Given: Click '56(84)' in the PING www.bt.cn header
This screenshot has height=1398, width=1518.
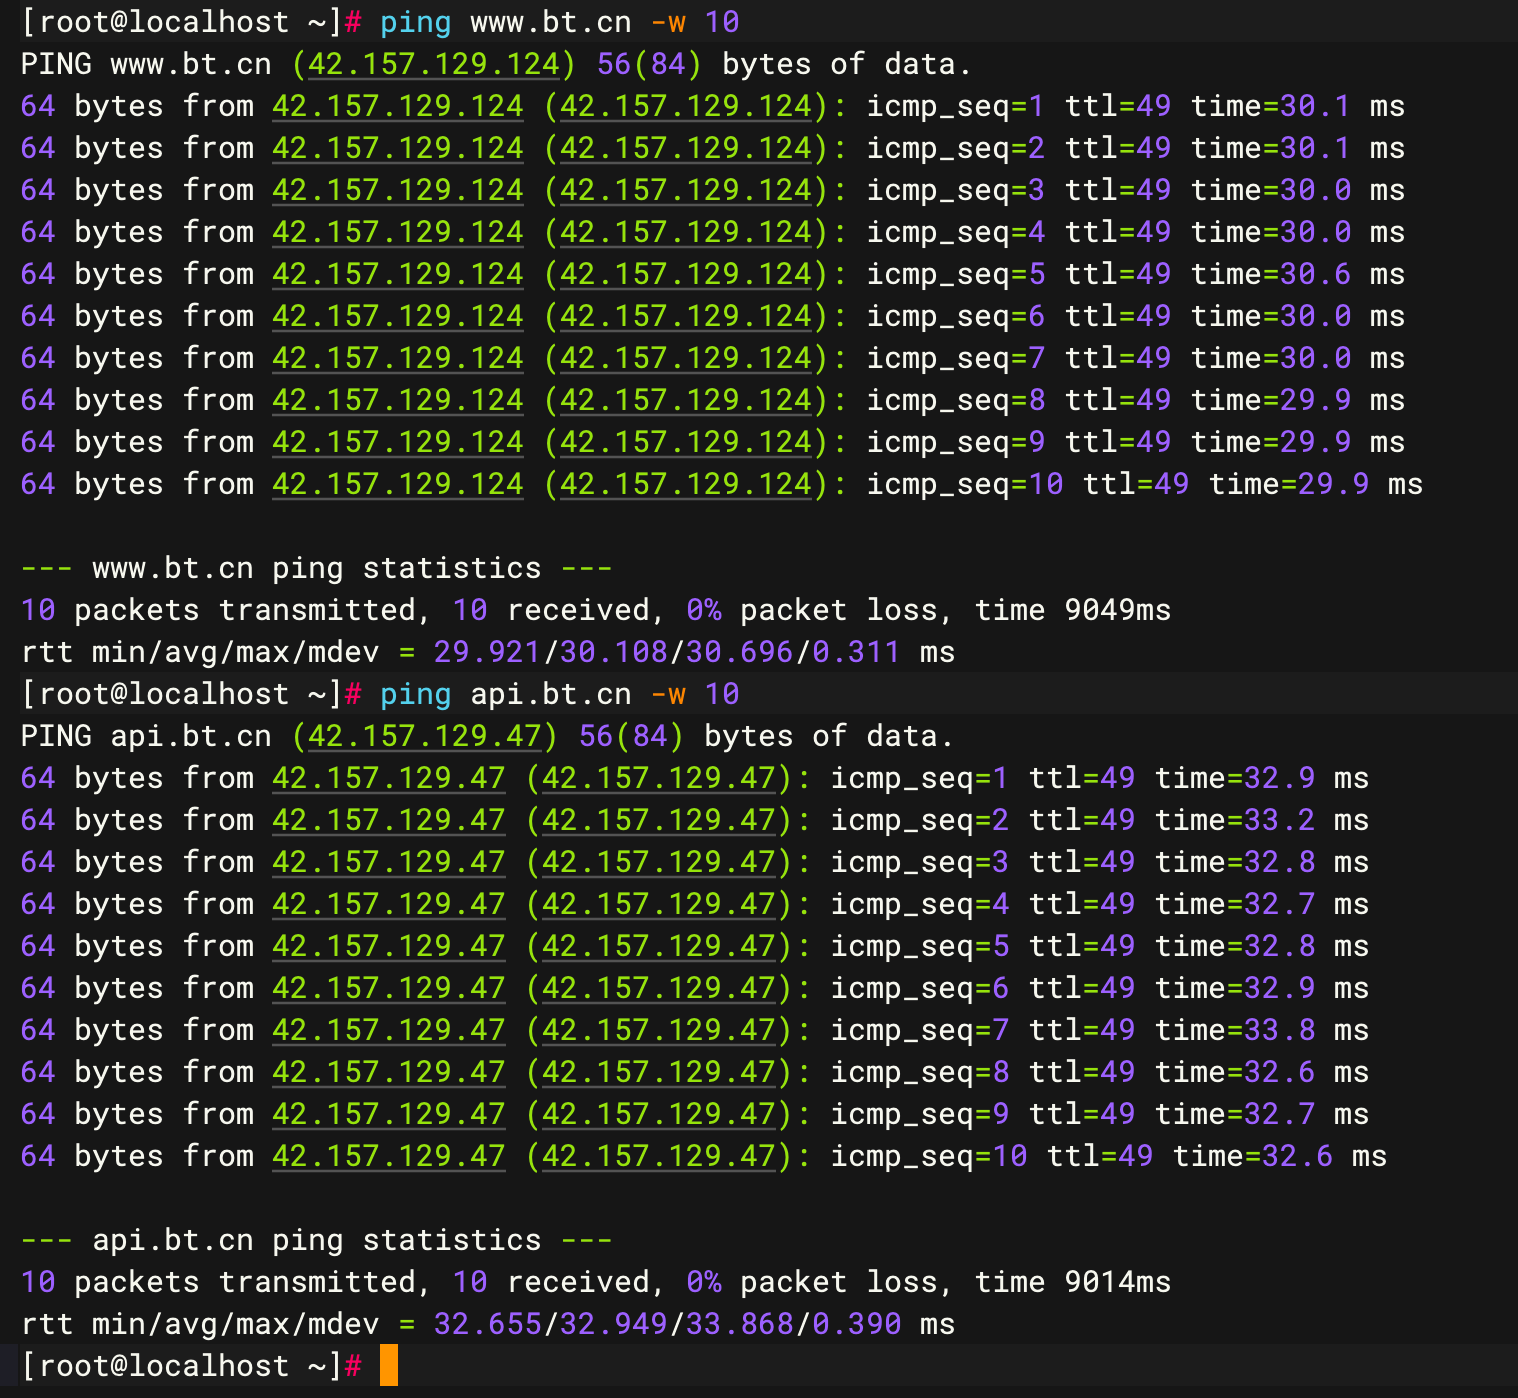Looking at the screenshot, I should click(649, 64).
